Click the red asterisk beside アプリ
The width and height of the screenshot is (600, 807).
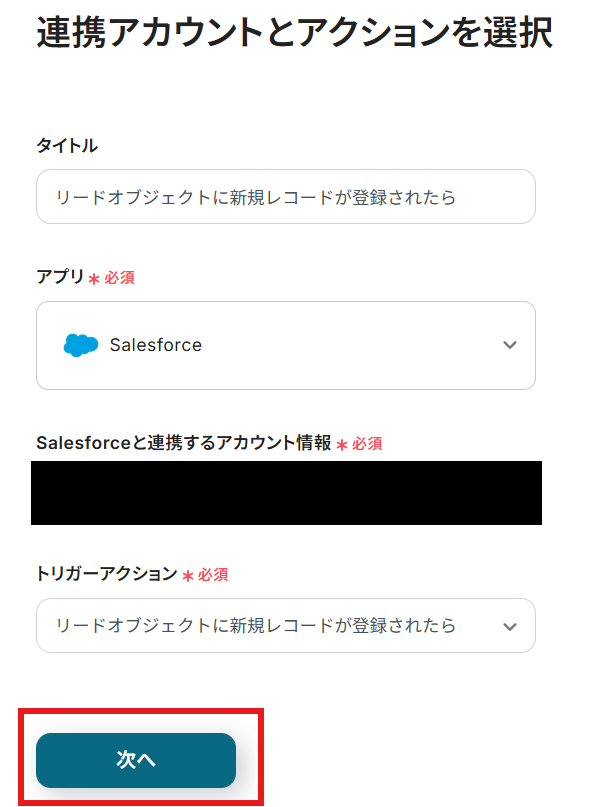[94, 279]
